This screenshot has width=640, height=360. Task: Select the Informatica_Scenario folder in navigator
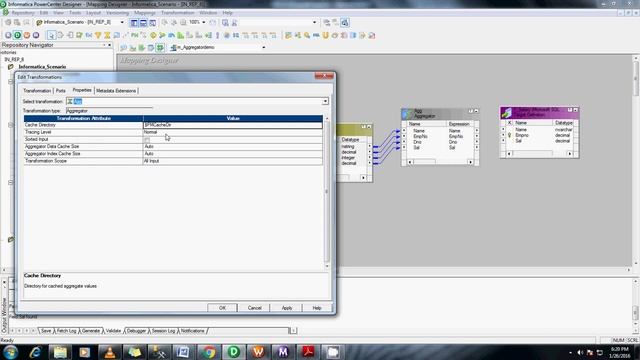coord(42,67)
